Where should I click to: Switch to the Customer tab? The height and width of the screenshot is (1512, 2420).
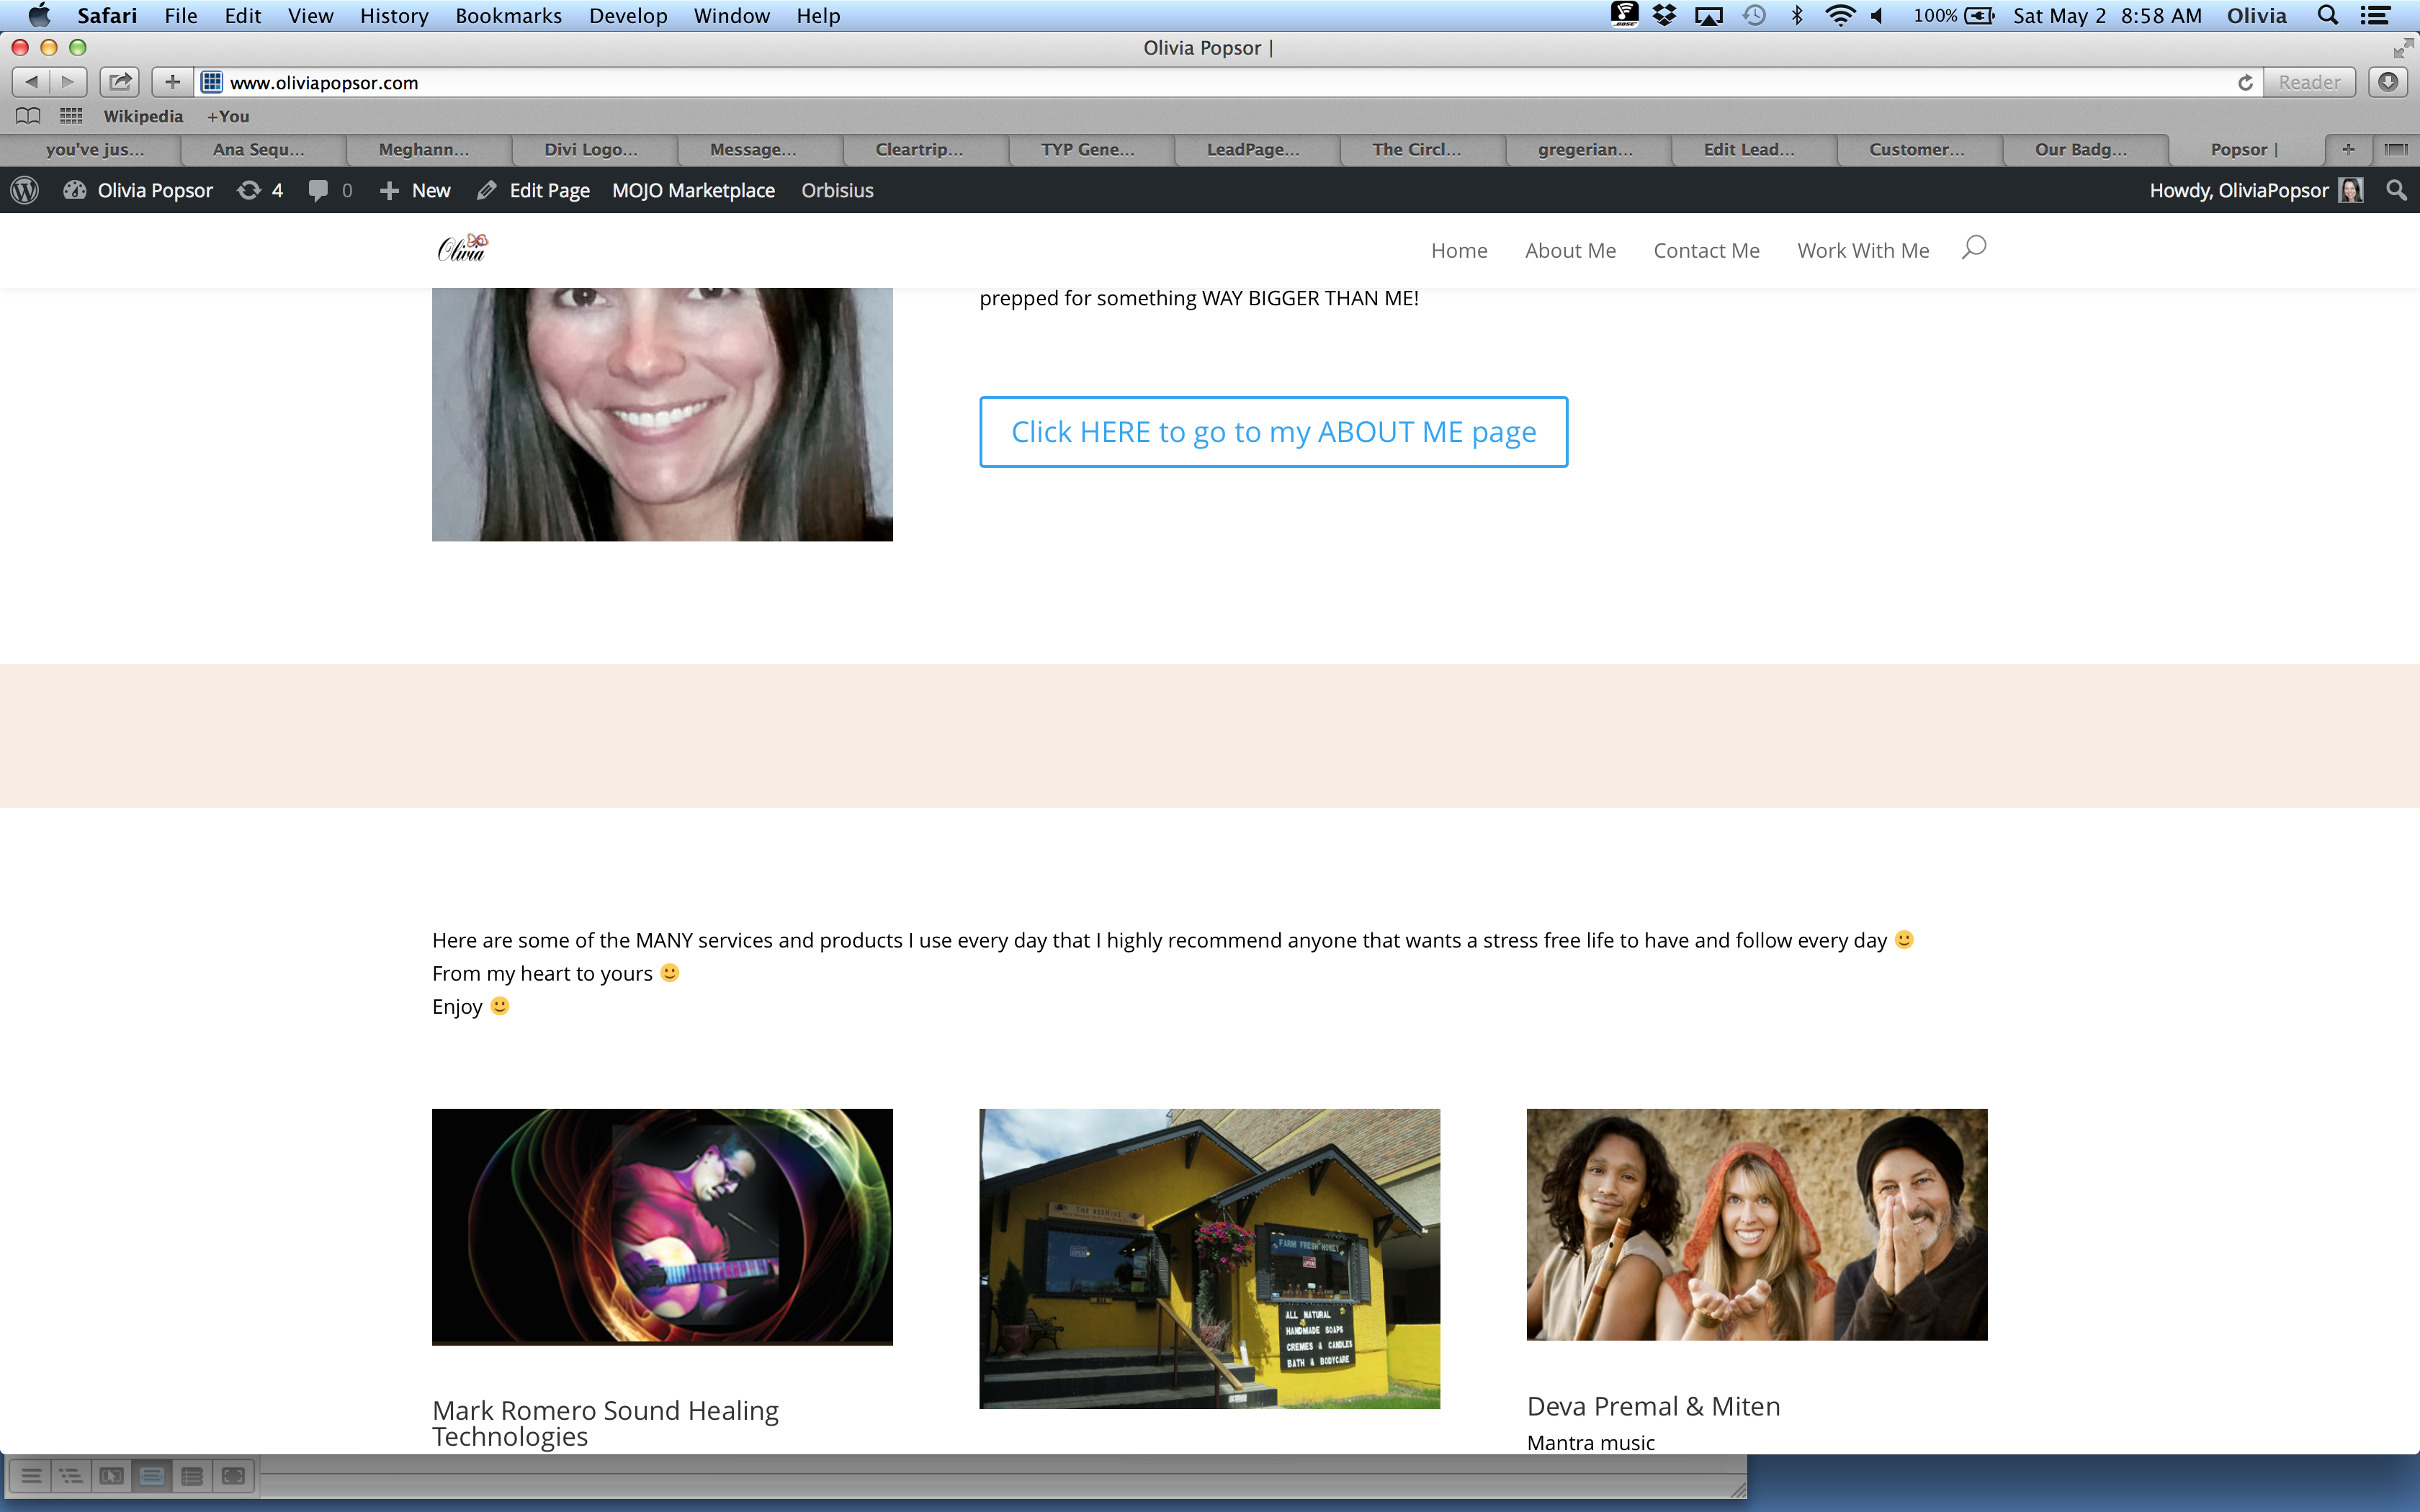coord(1920,149)
